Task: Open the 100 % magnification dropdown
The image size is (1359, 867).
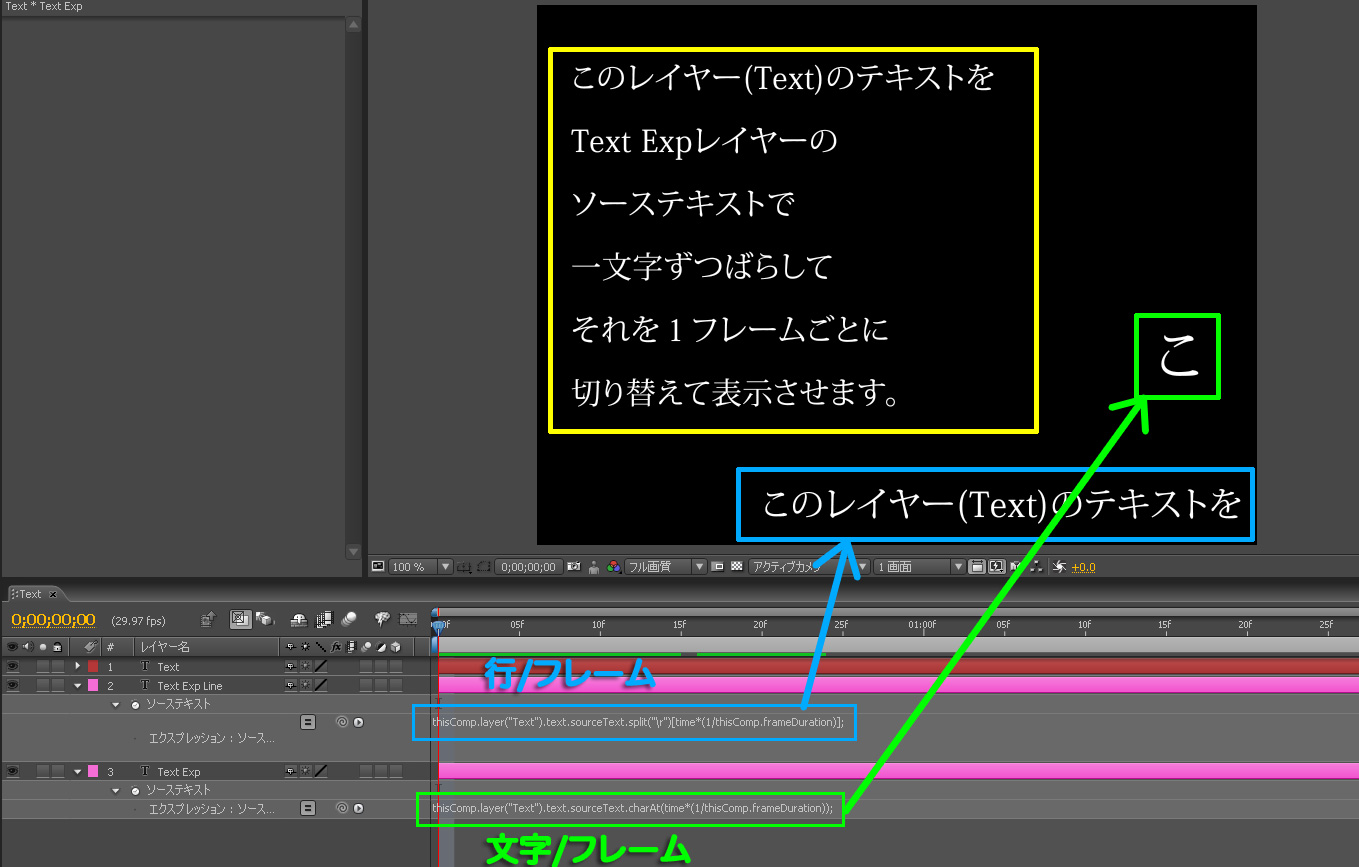Action: point(420,567)
